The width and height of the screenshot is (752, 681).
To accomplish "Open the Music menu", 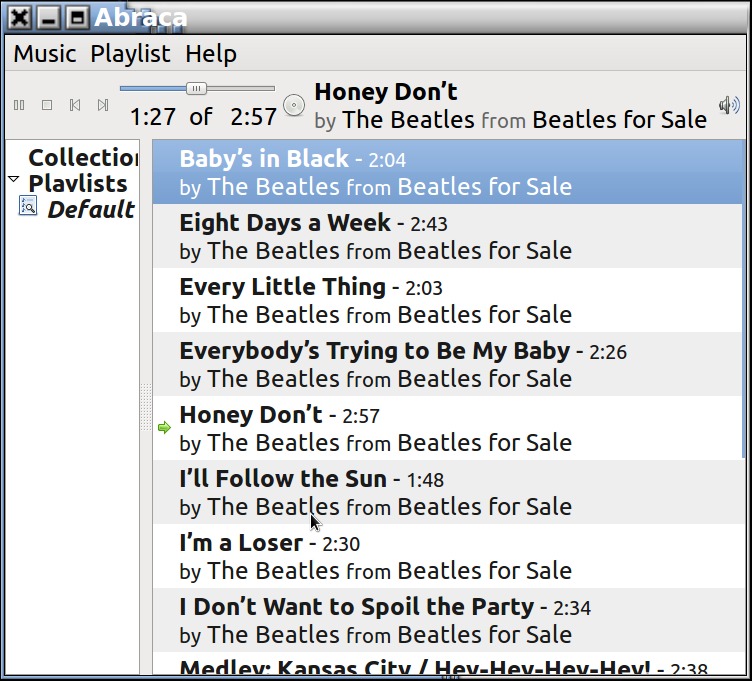I will tap(45, 53).
